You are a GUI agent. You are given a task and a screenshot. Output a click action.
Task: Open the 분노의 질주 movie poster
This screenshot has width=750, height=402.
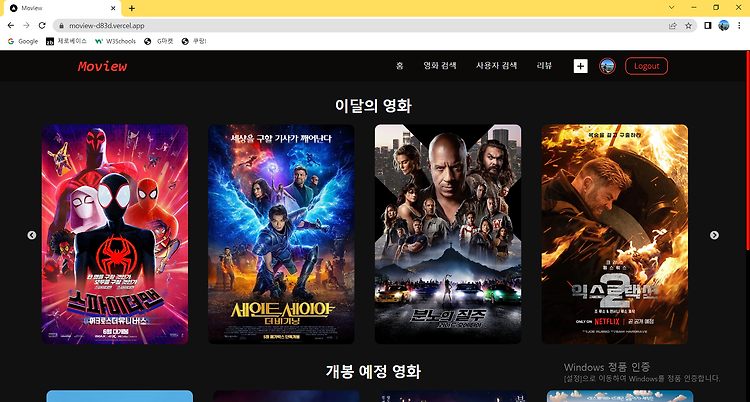448,234
